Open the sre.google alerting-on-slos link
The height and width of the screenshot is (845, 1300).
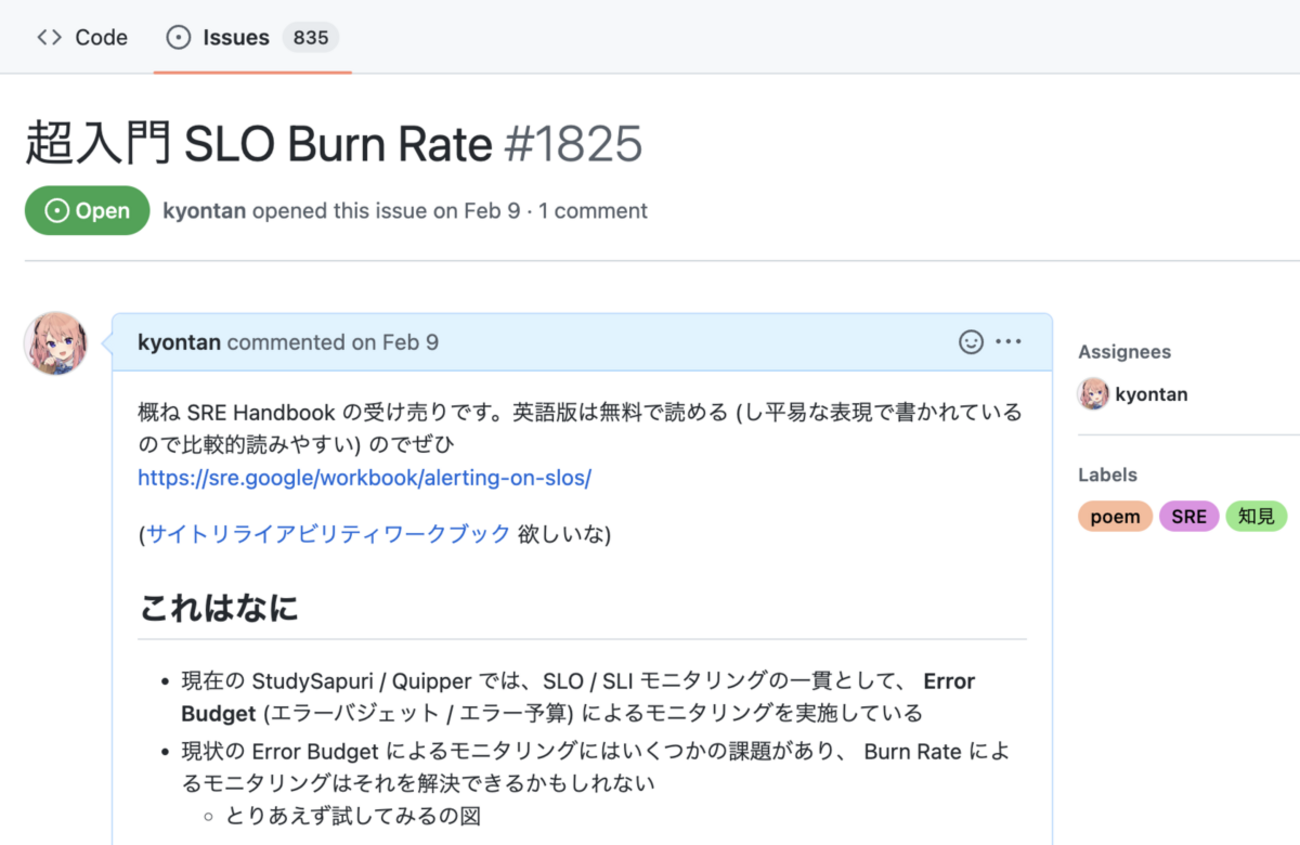tap(364, 478)
